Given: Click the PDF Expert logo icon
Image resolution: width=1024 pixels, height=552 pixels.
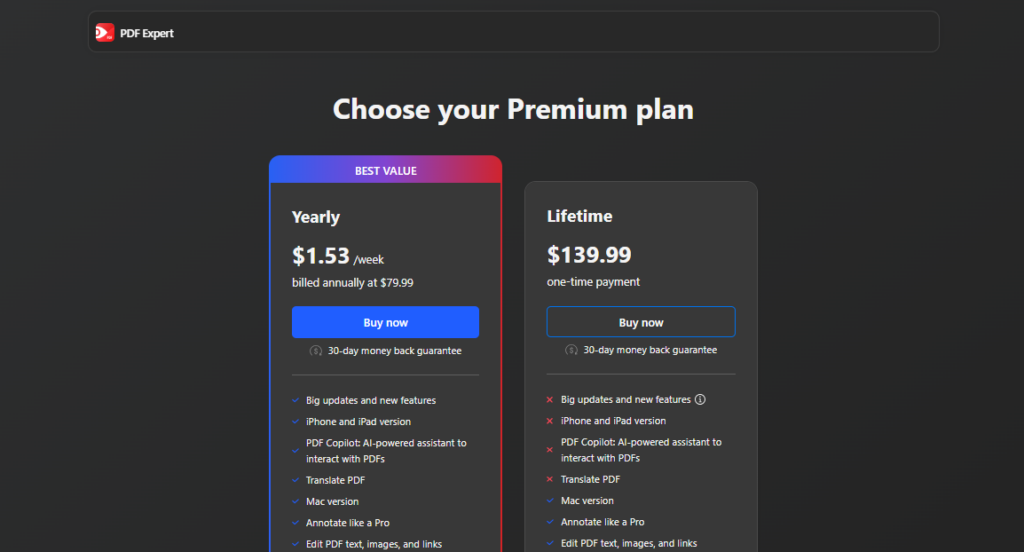Looking at the screenshot, I should pos(105,33).
